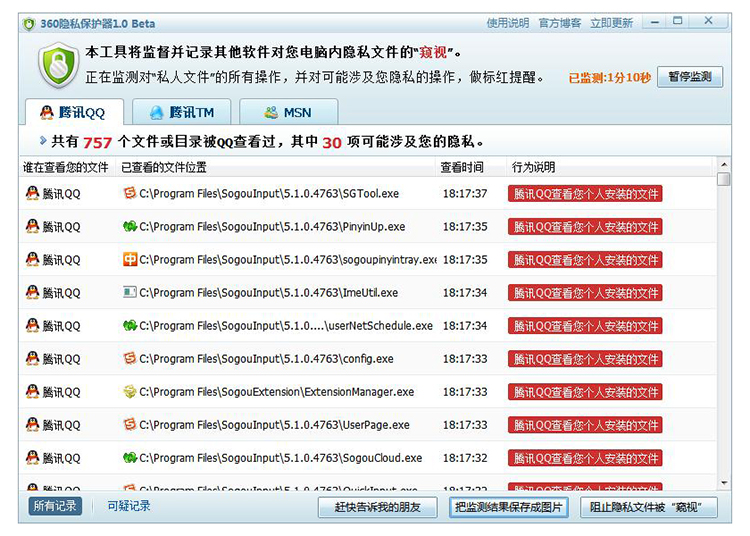The width and height of the screenshot is (750, 536).
Task: Click the red 757 files count
Action: point(97,142)
